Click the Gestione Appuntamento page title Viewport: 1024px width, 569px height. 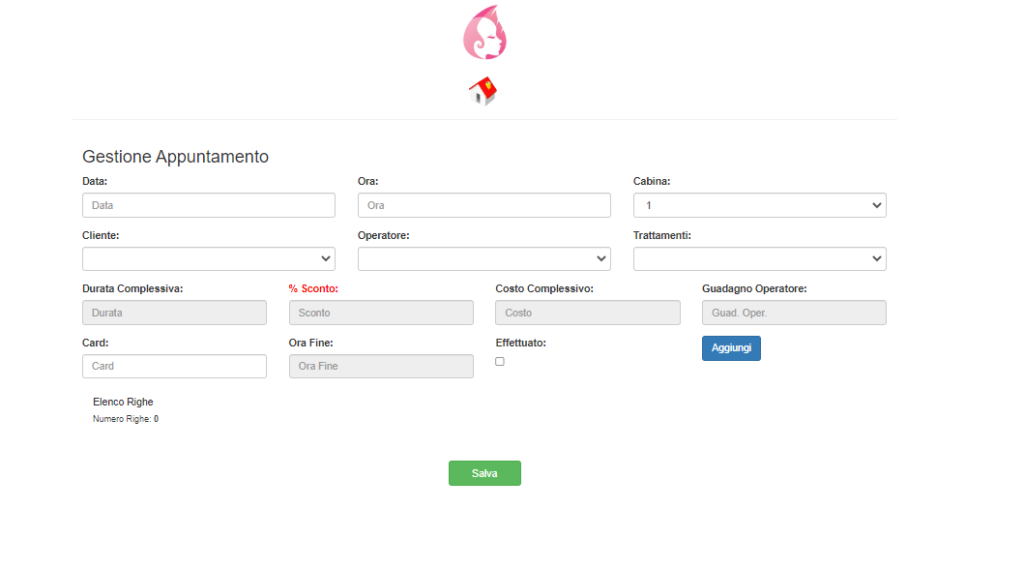(175, 157)
